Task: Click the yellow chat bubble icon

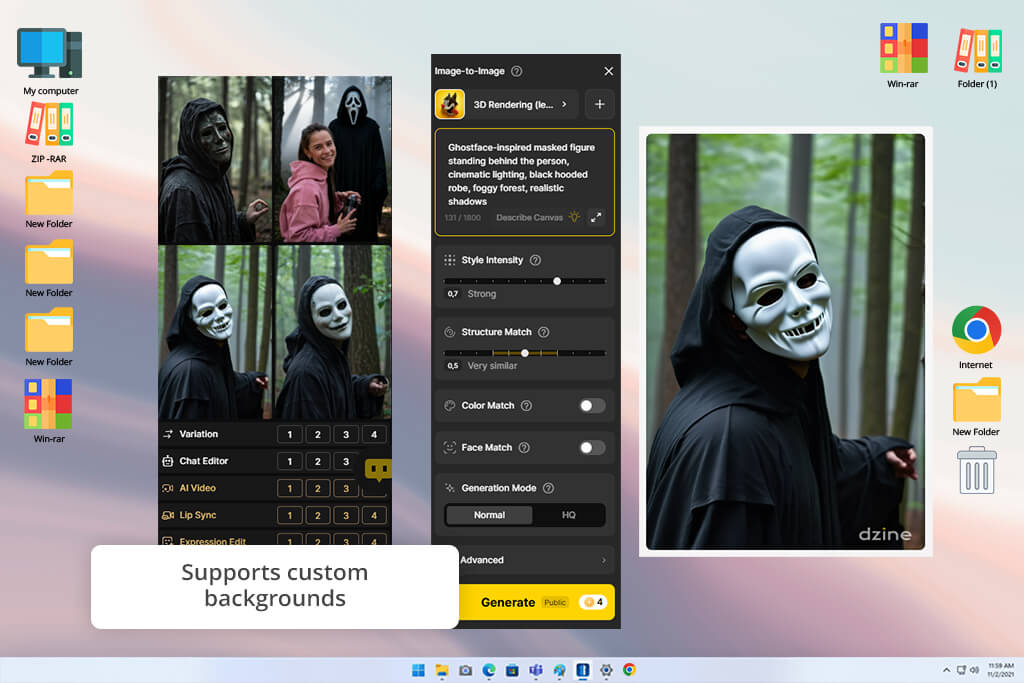Action: pyautogui.click(x=378, y=469)
